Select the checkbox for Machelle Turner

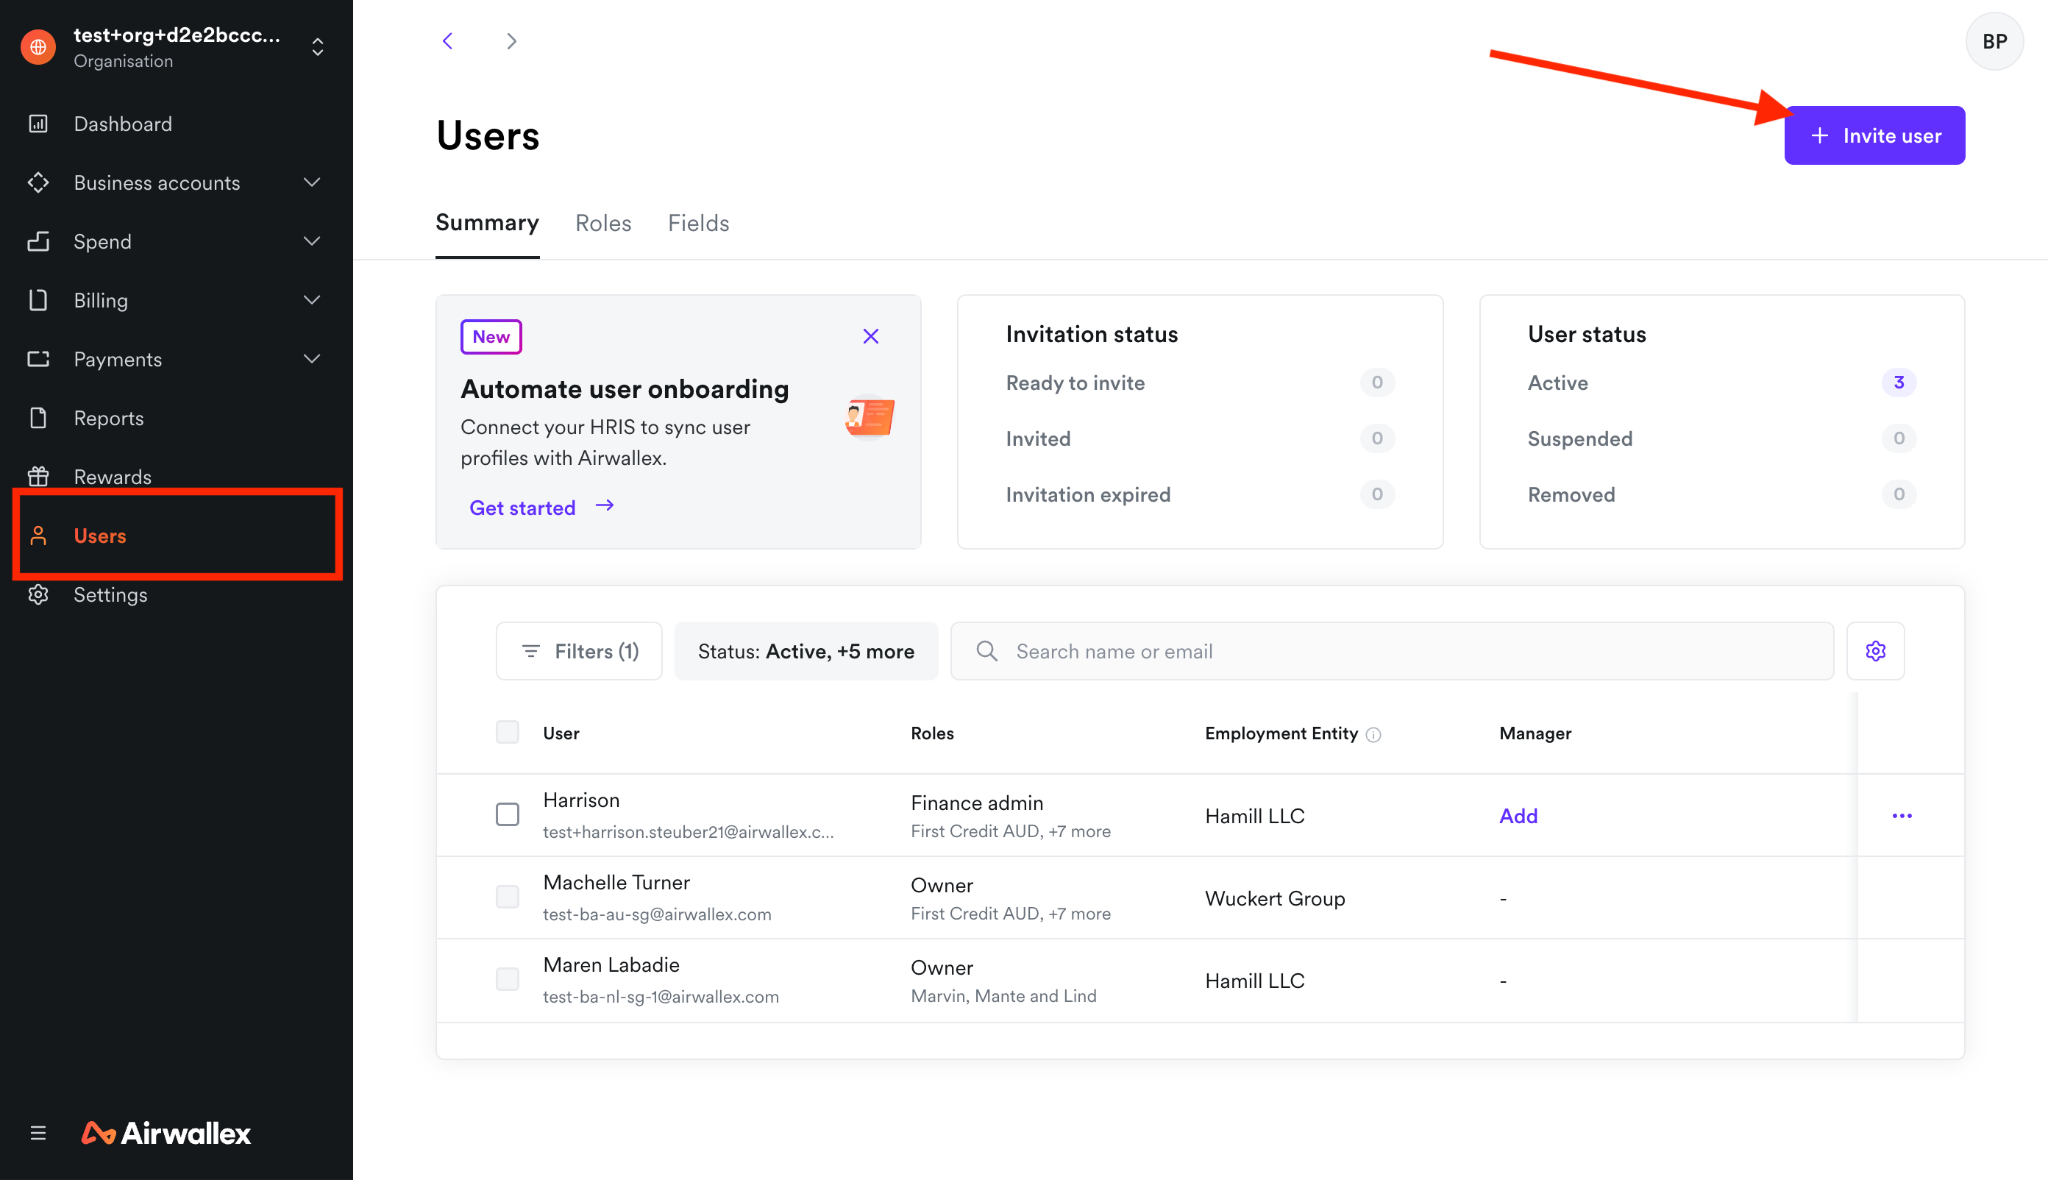click(508, 897)
